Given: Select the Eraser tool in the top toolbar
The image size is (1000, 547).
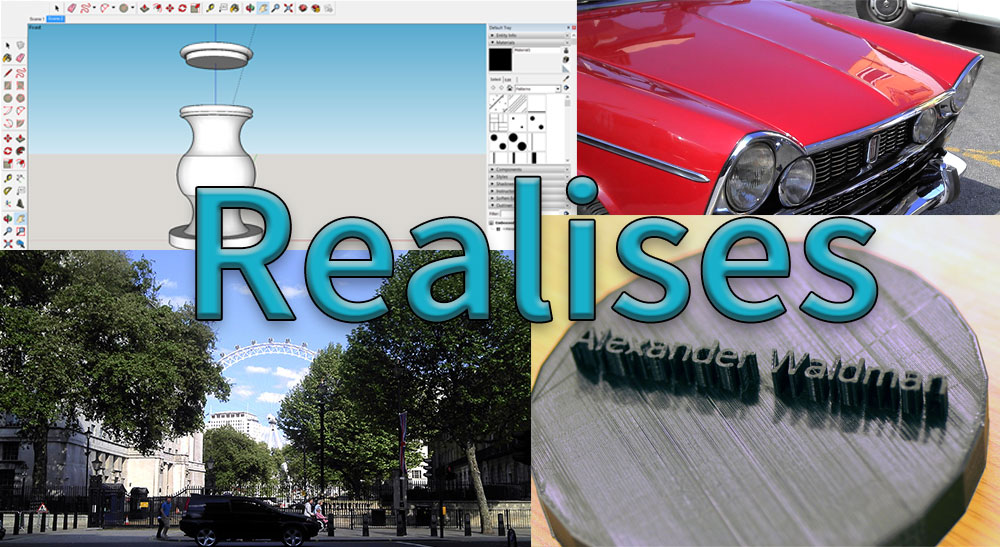Looking at the screenshot, I should (73, 8).
